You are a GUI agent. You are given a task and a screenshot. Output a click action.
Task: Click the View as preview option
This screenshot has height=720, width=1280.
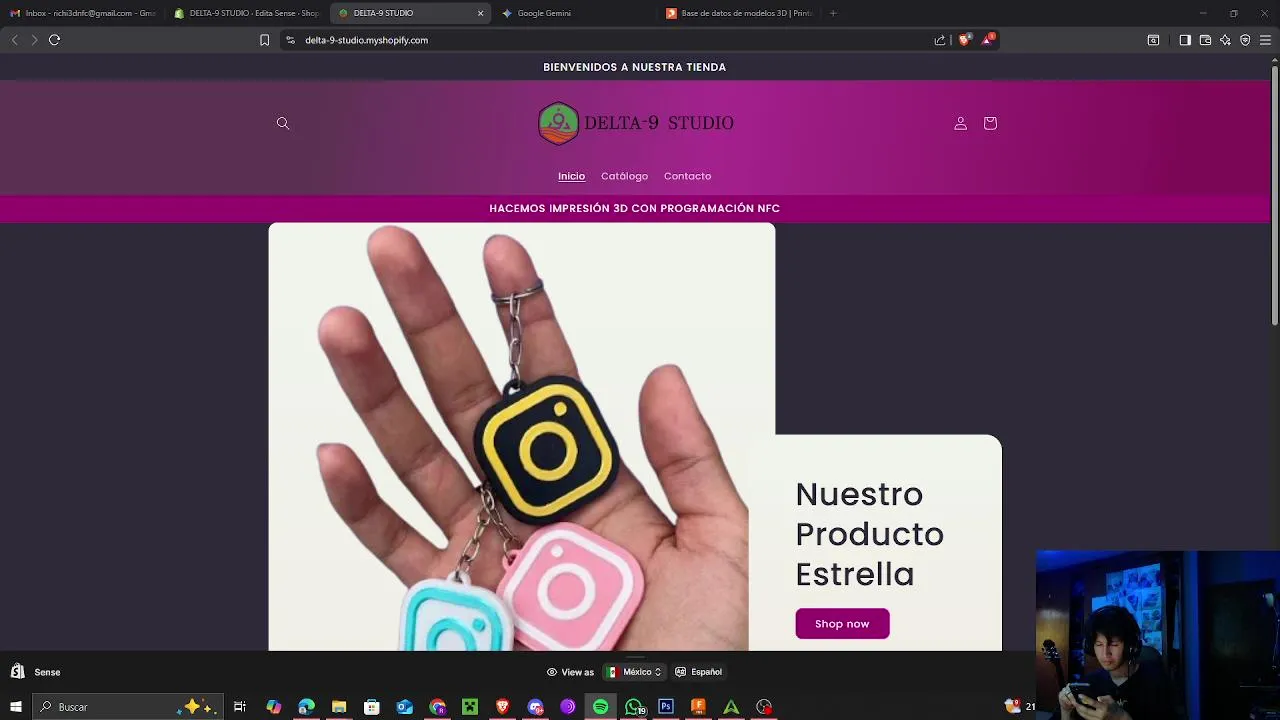570,672
